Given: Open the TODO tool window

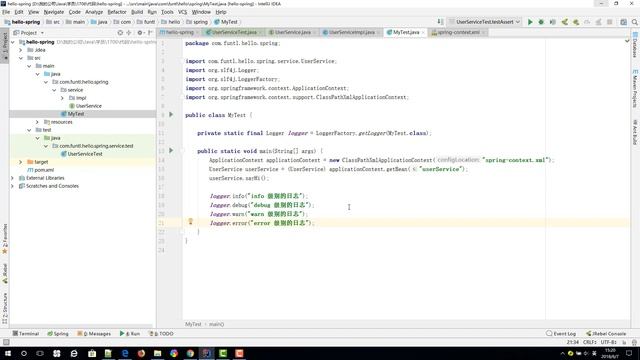Looking at the screenshot, I should [161, 333].
